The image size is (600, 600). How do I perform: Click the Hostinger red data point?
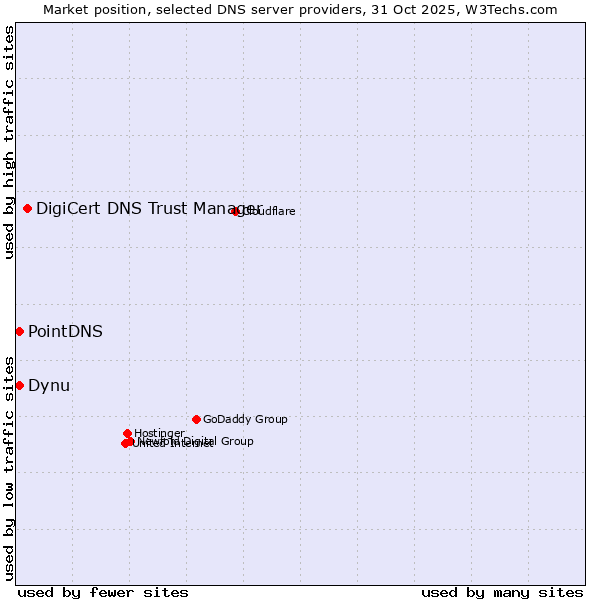[127, 433]
